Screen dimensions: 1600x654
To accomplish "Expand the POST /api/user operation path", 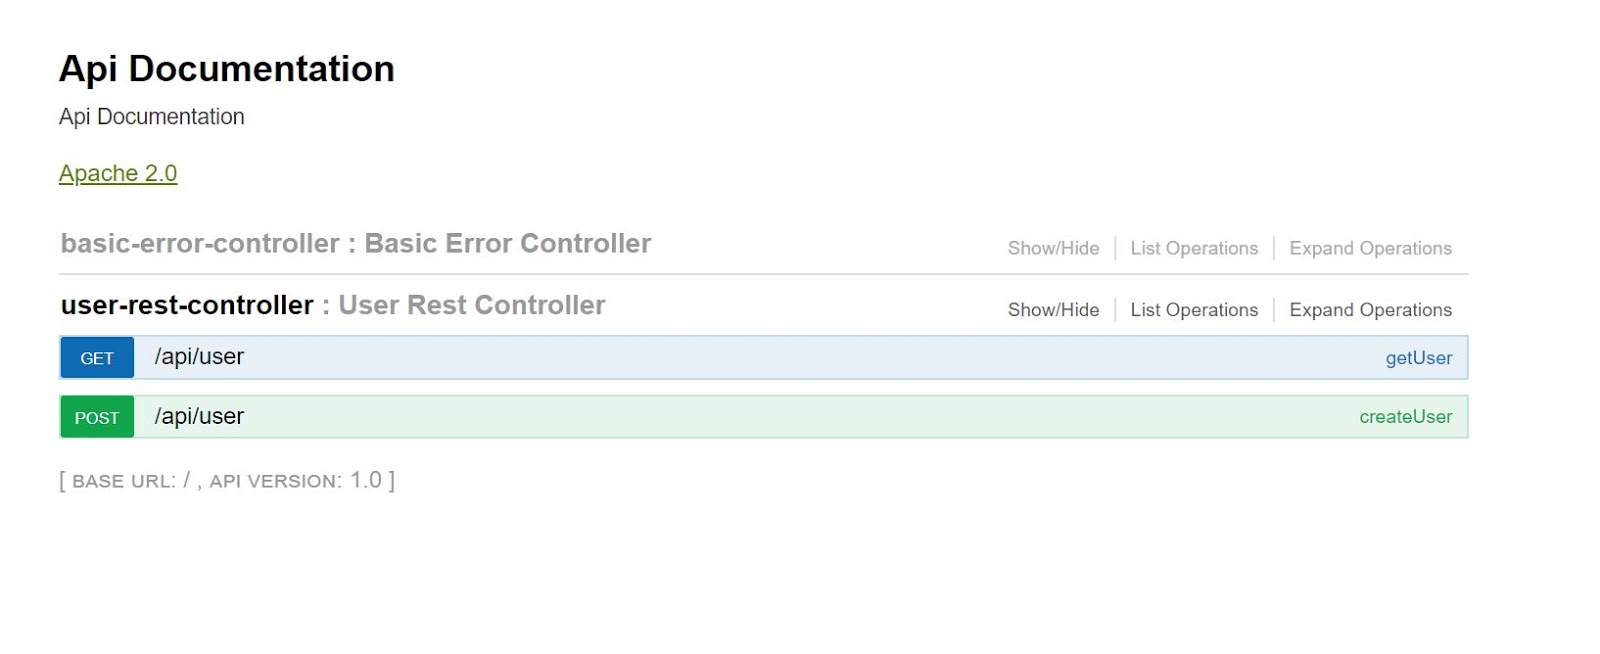I will point(199,416).
